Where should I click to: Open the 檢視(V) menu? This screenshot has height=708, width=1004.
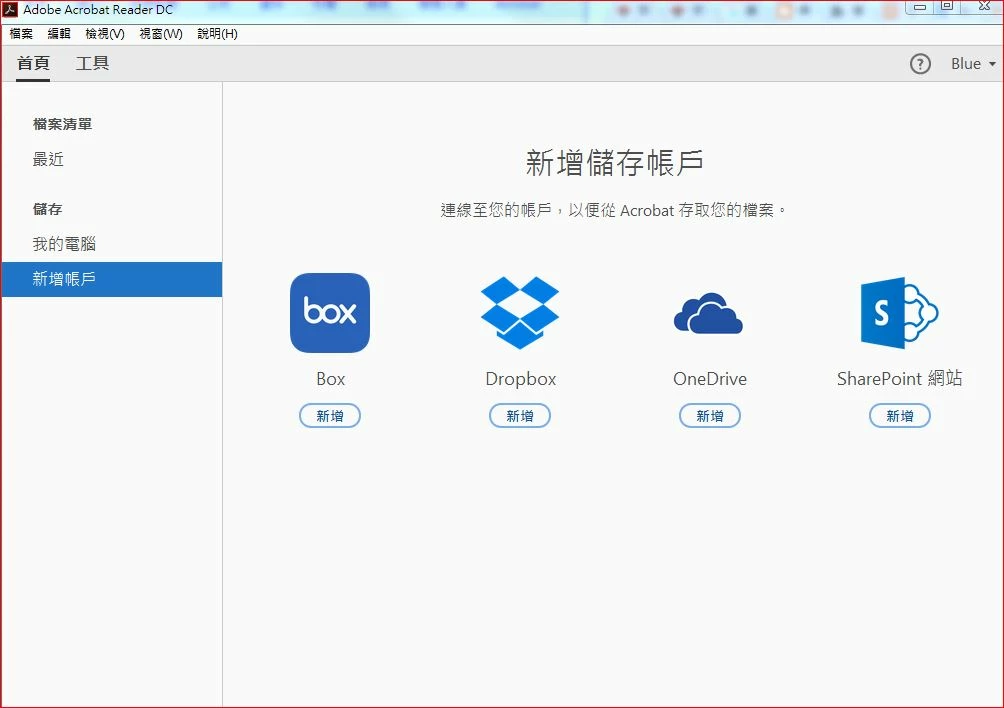(x=105, y=34)
